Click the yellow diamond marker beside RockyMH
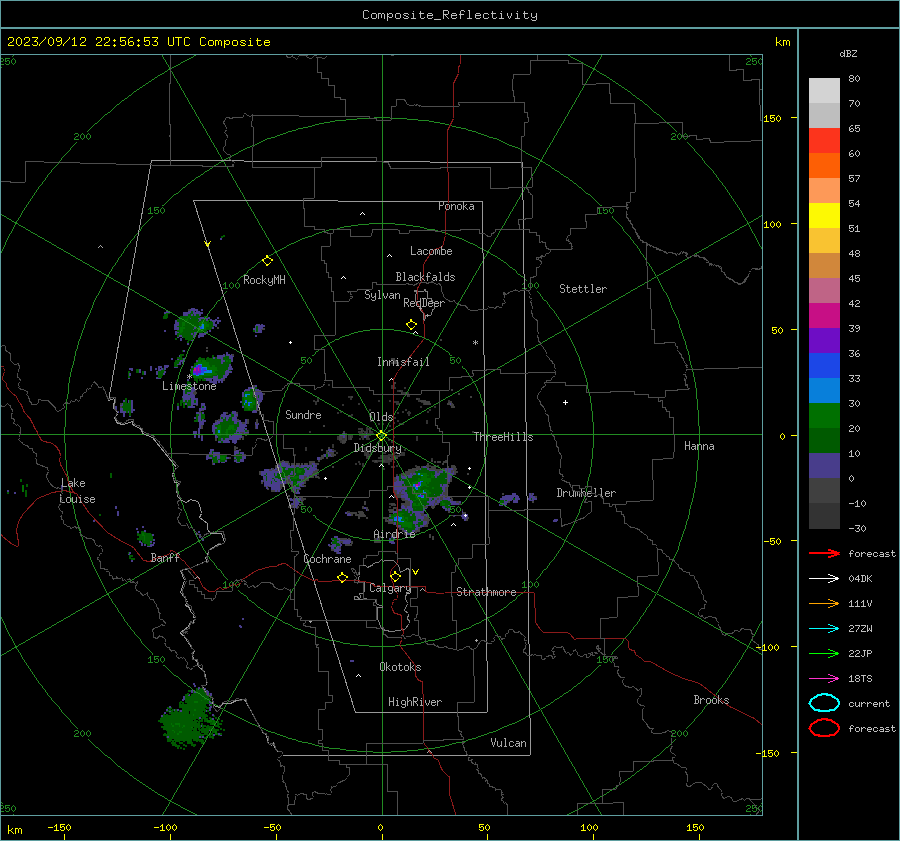The width and height of the screenshot is (900, 841). click(267, 261)
